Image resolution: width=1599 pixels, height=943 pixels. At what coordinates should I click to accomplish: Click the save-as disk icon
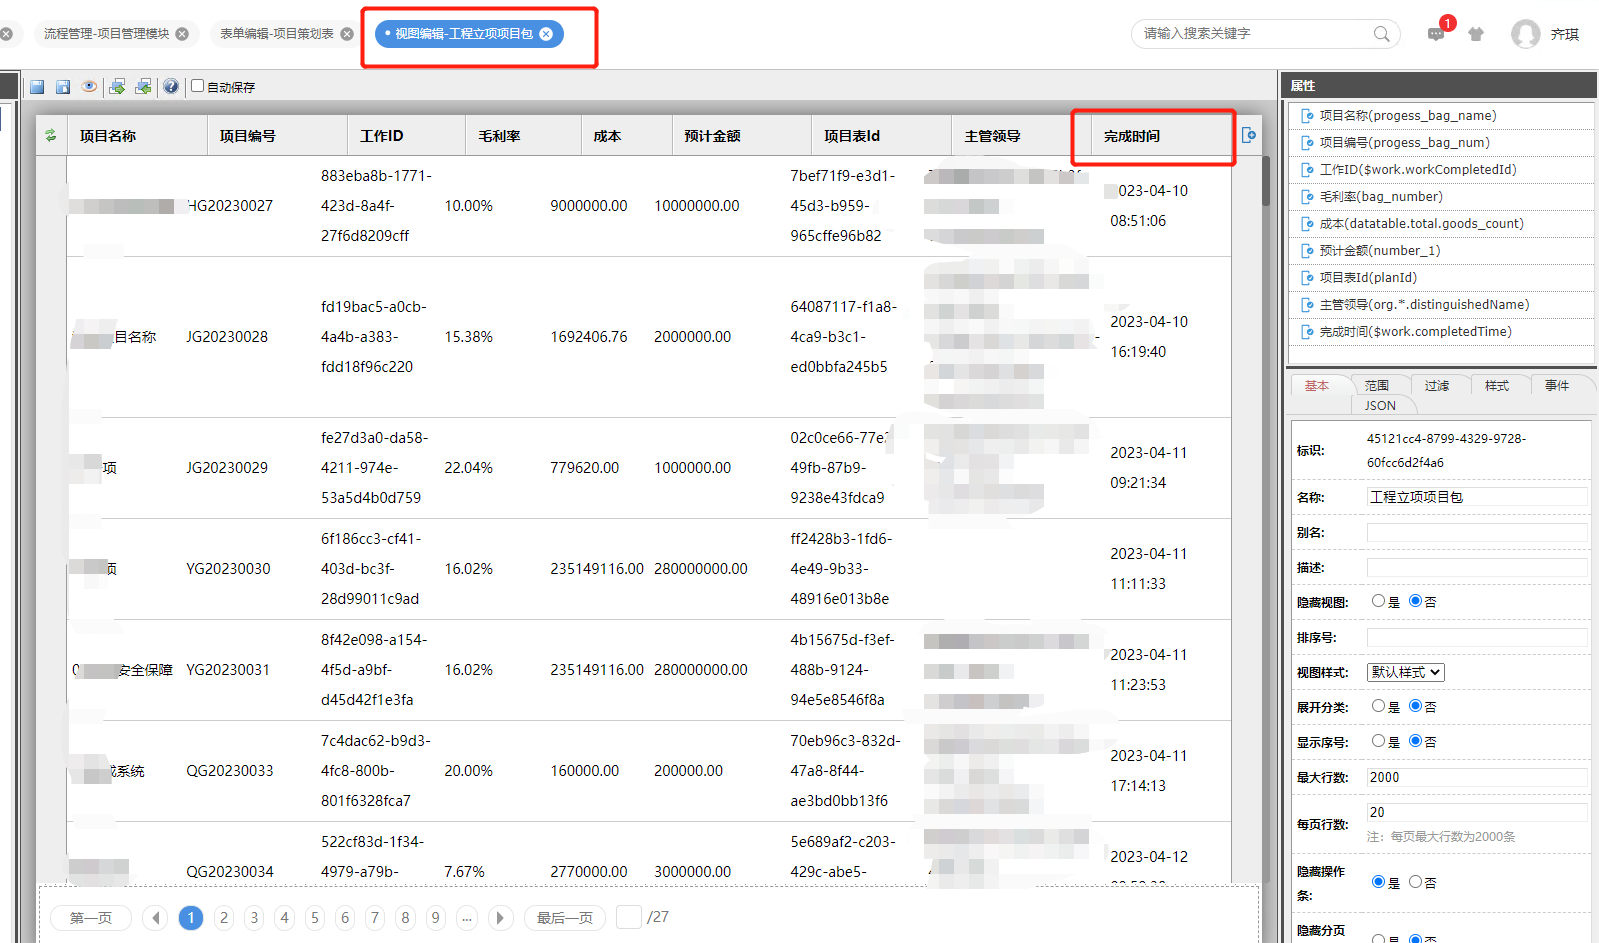(63, 87)
